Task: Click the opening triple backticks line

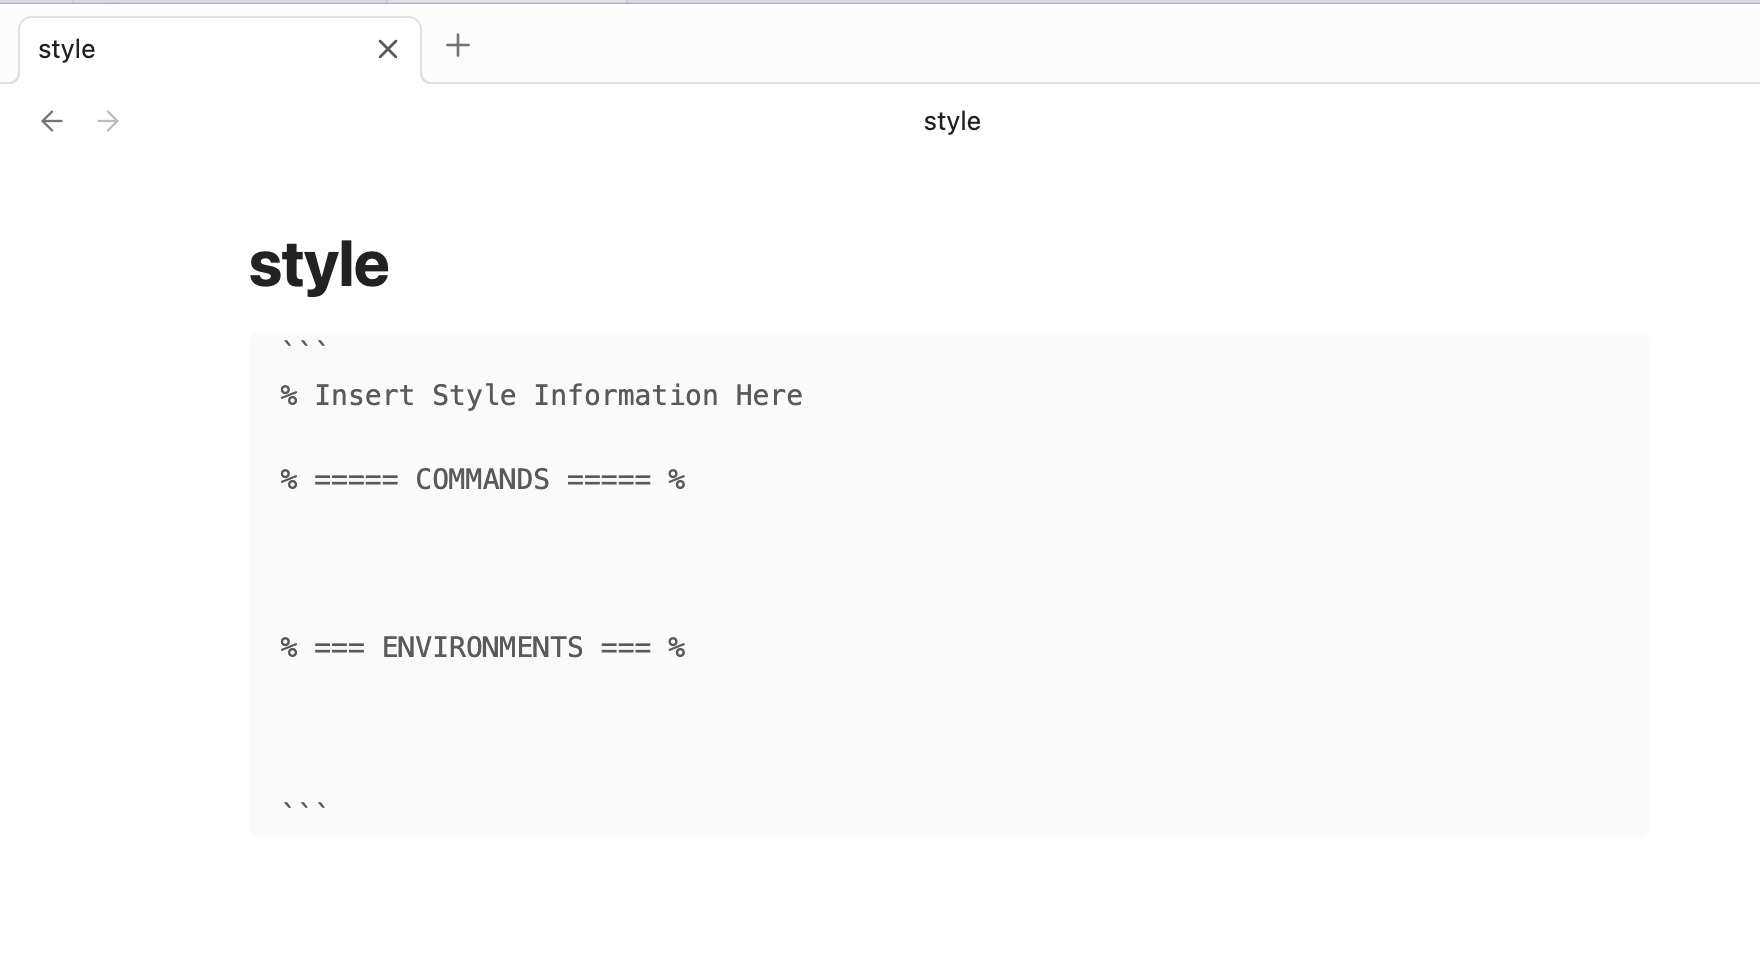Action: pyautogui.click(x=304, y=346)
